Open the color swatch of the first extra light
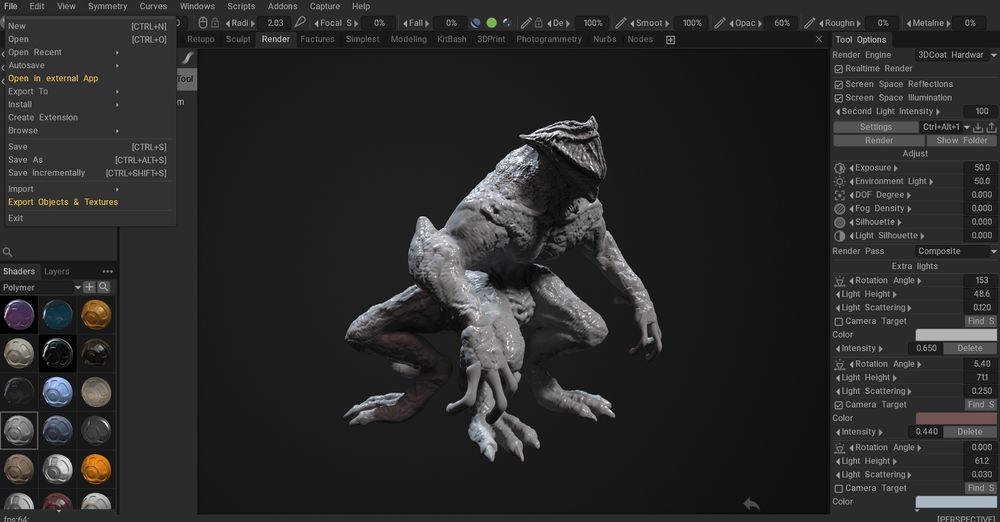This screenshot has width=1000, height=522. 956,335
